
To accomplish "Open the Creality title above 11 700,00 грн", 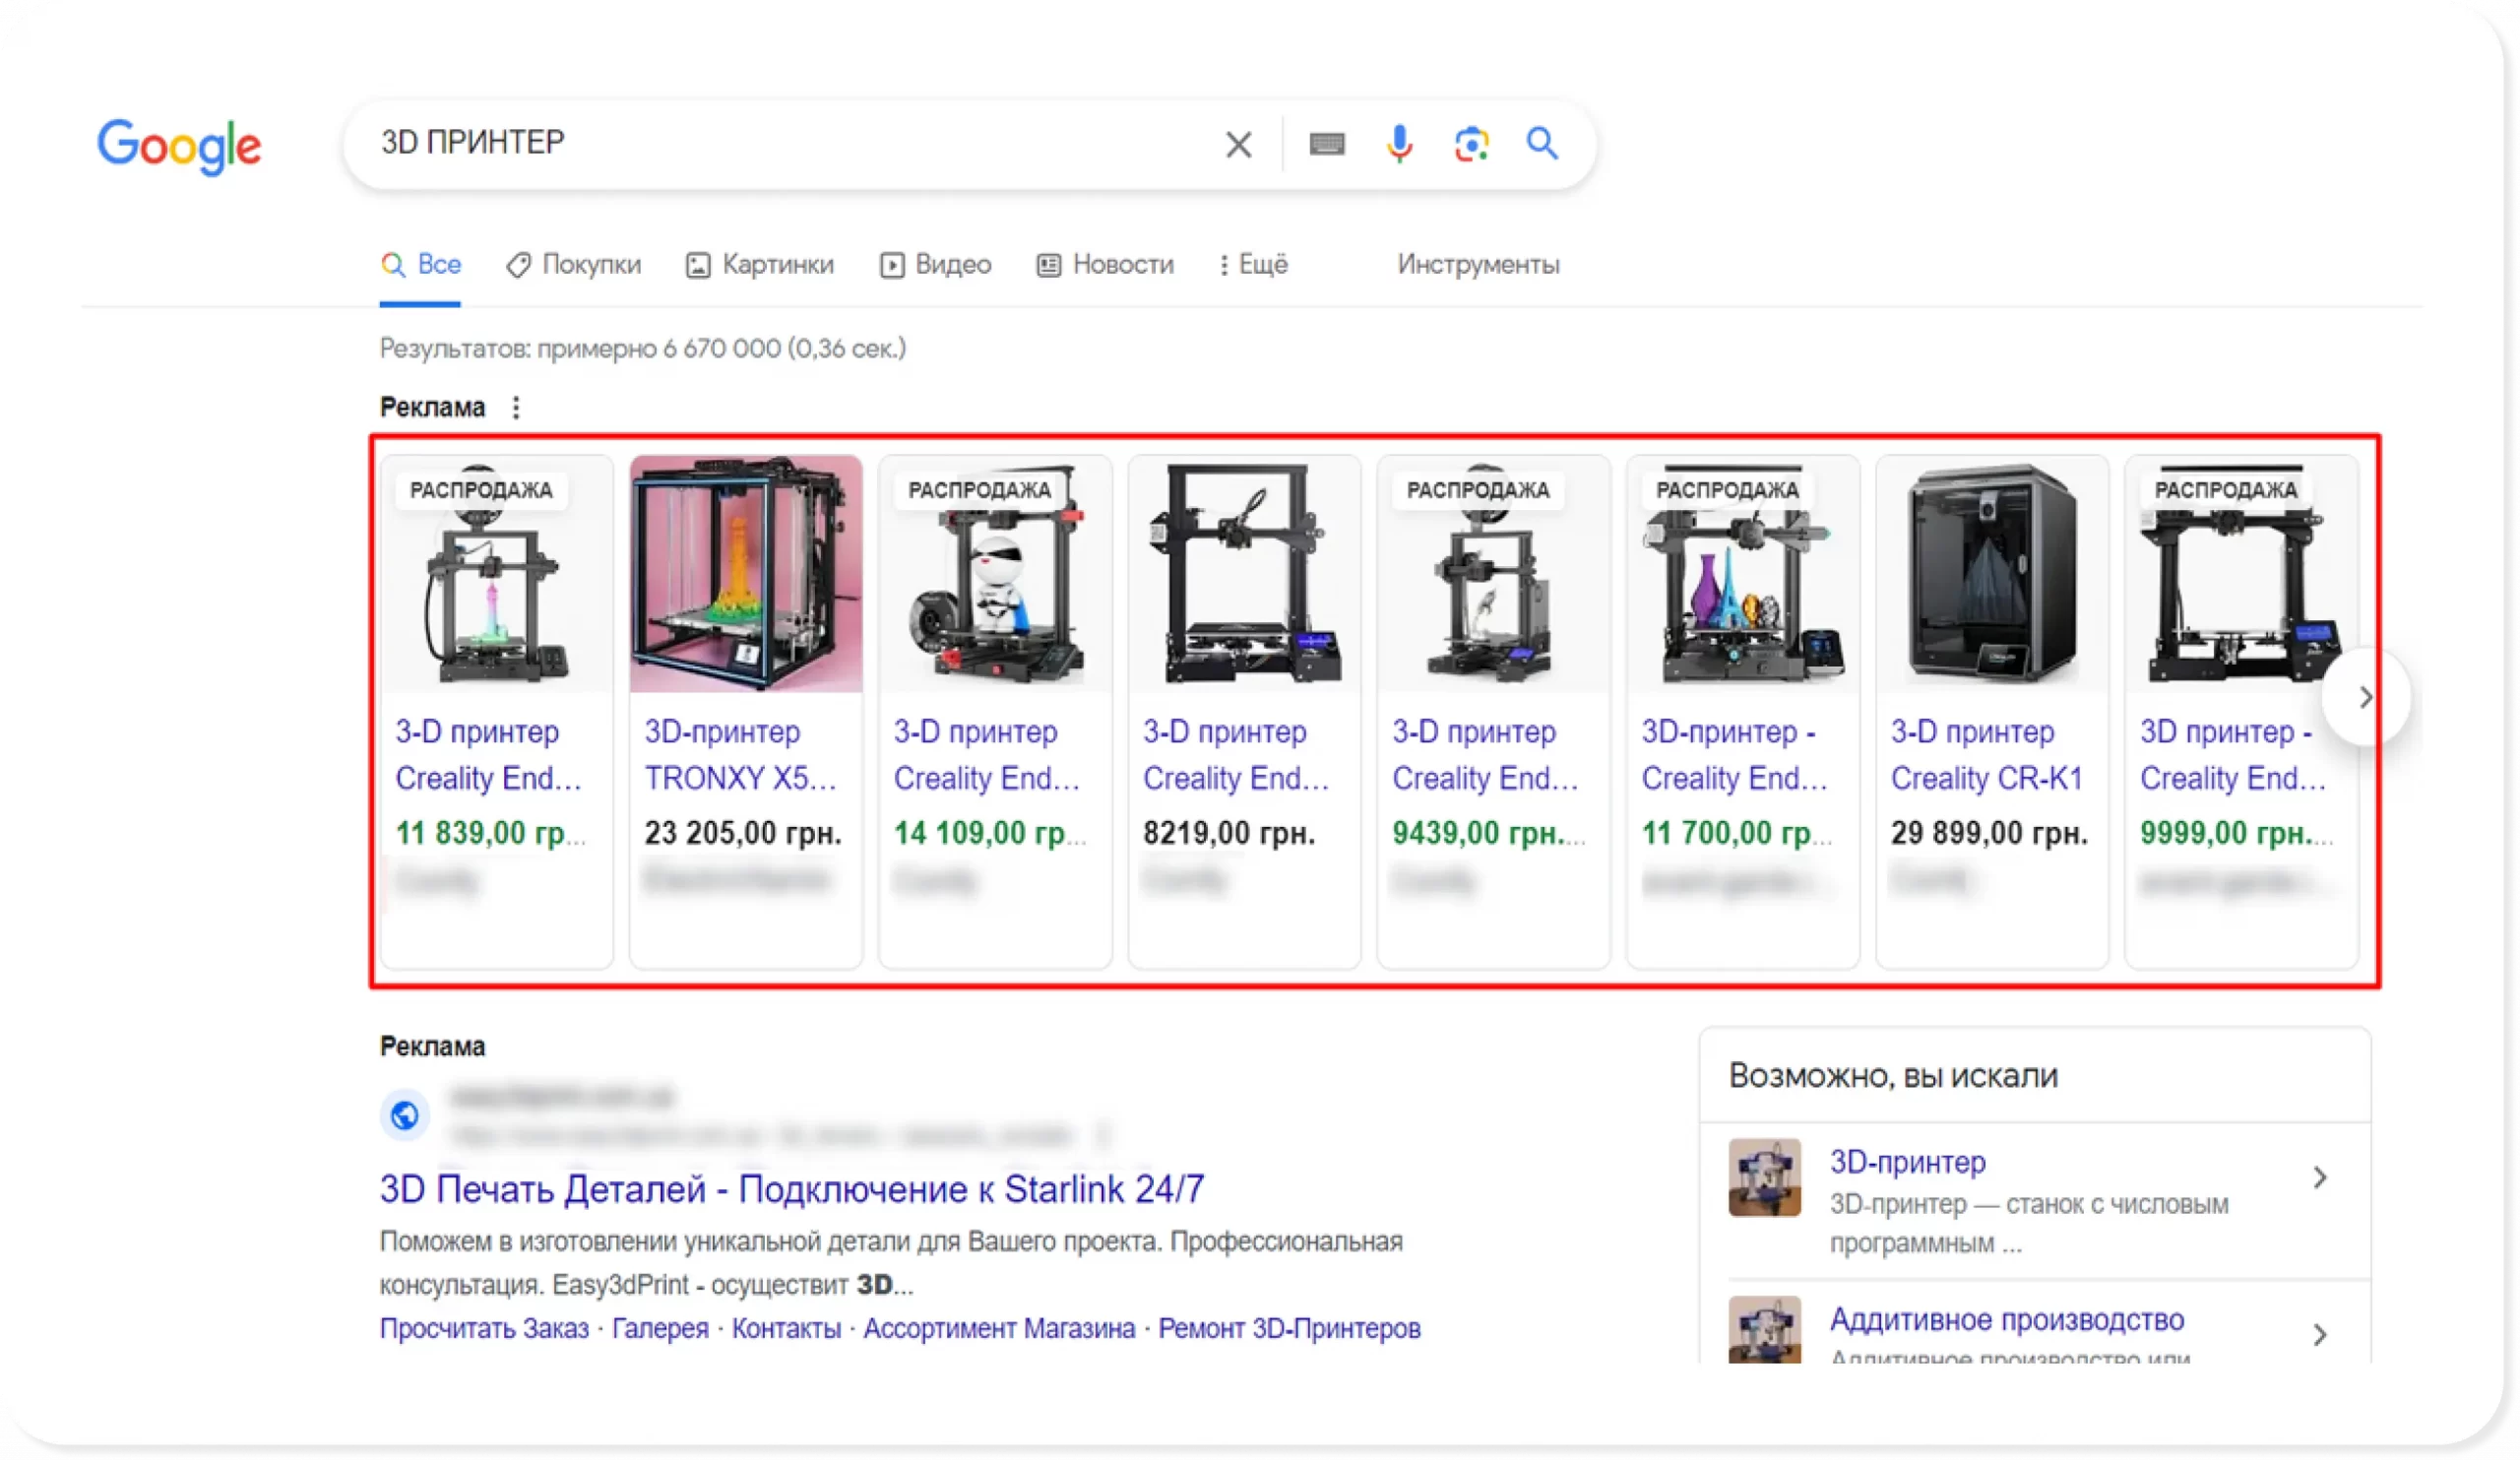I will click(x=1734, y=755).
